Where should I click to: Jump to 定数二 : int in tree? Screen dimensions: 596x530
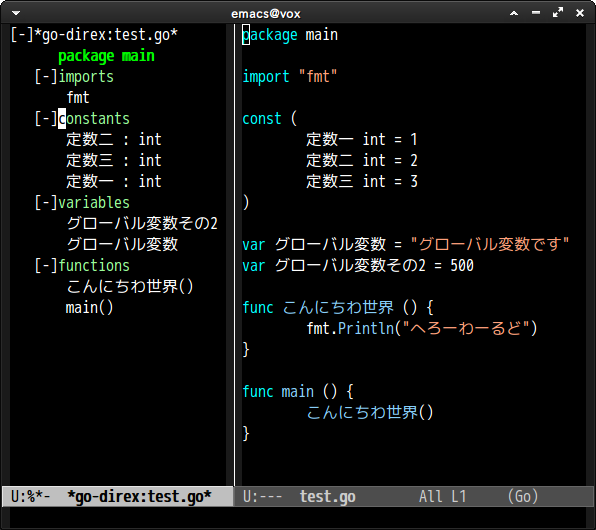pyautogui.click(x=114, y=140)
